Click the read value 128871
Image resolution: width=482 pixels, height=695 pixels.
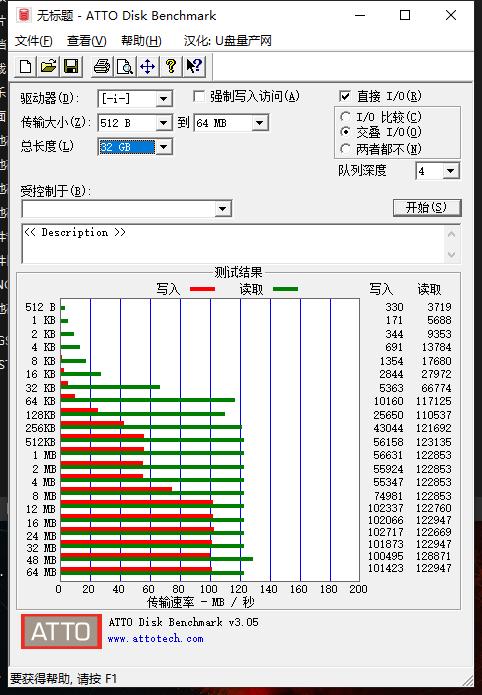(x=434, y=556)
